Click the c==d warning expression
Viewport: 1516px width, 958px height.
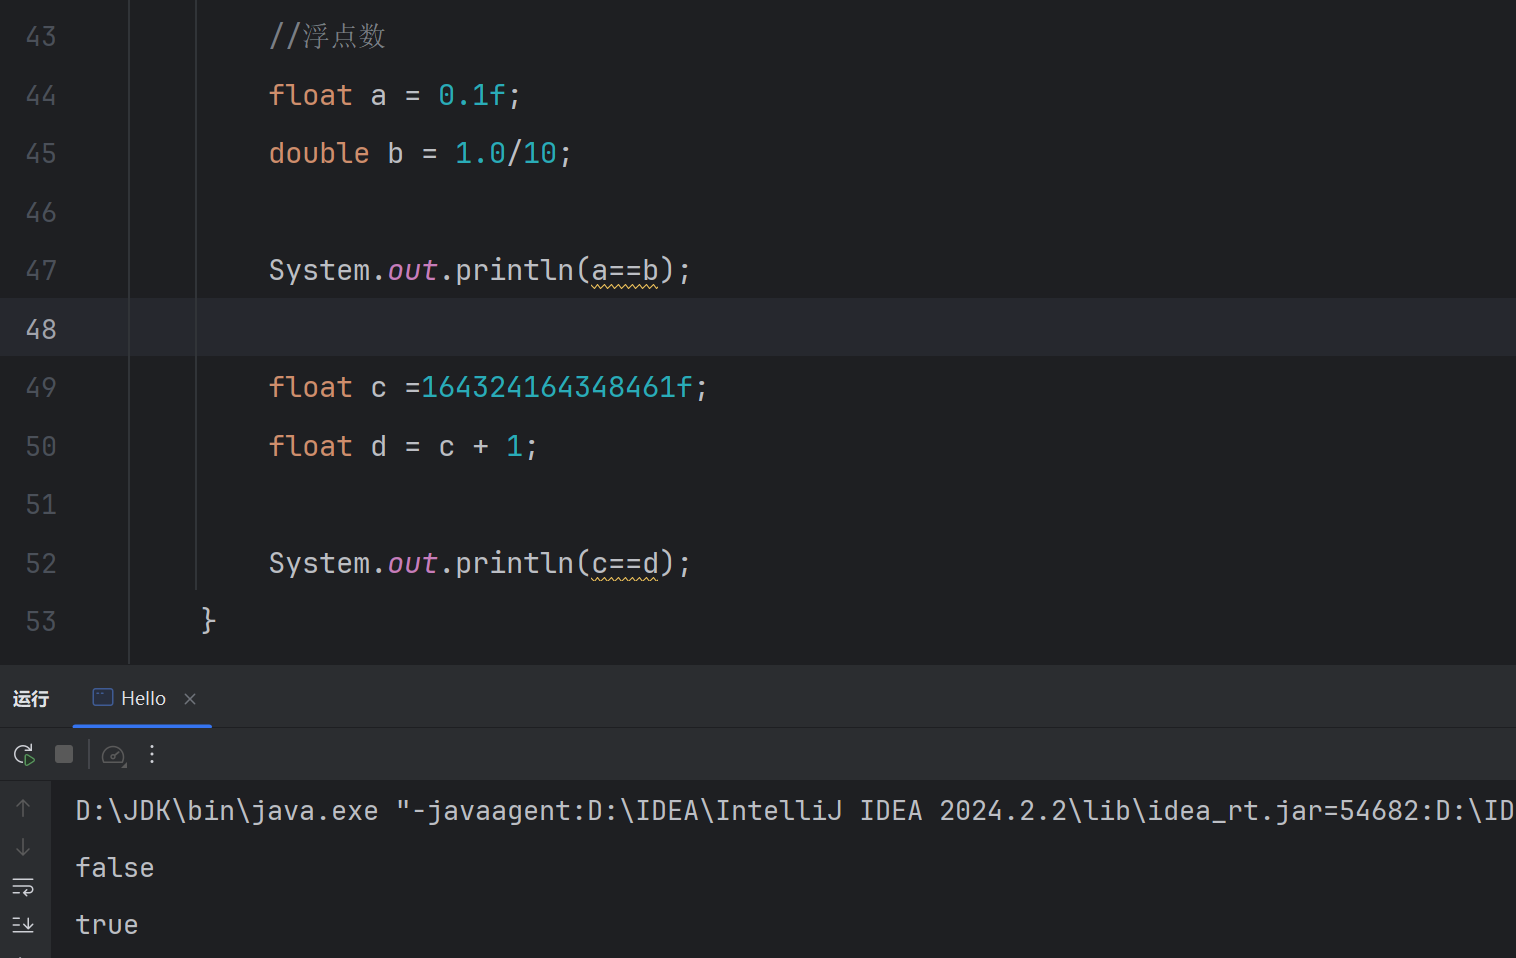tap(625, 563)
